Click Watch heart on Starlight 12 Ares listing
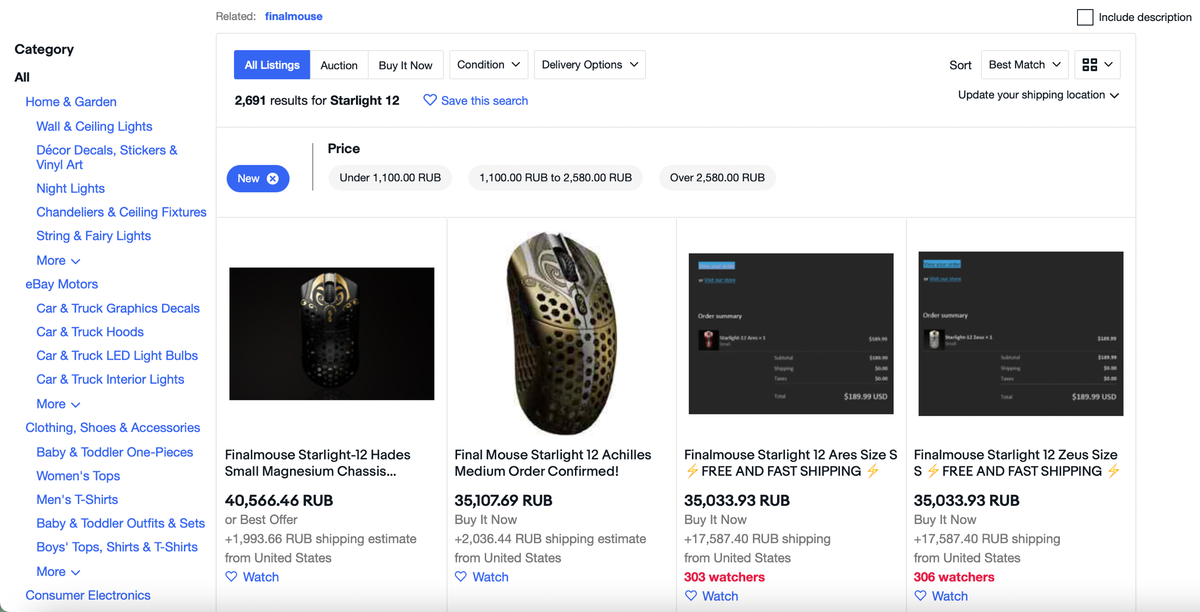The height and width of the screenshot is (612, 1200). coord(691,596)
